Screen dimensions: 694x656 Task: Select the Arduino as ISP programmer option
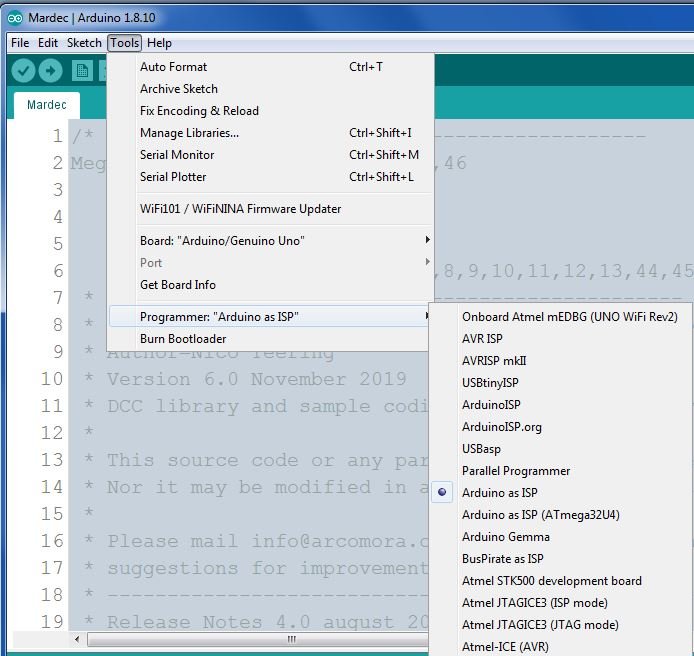[x=499, y=493]
